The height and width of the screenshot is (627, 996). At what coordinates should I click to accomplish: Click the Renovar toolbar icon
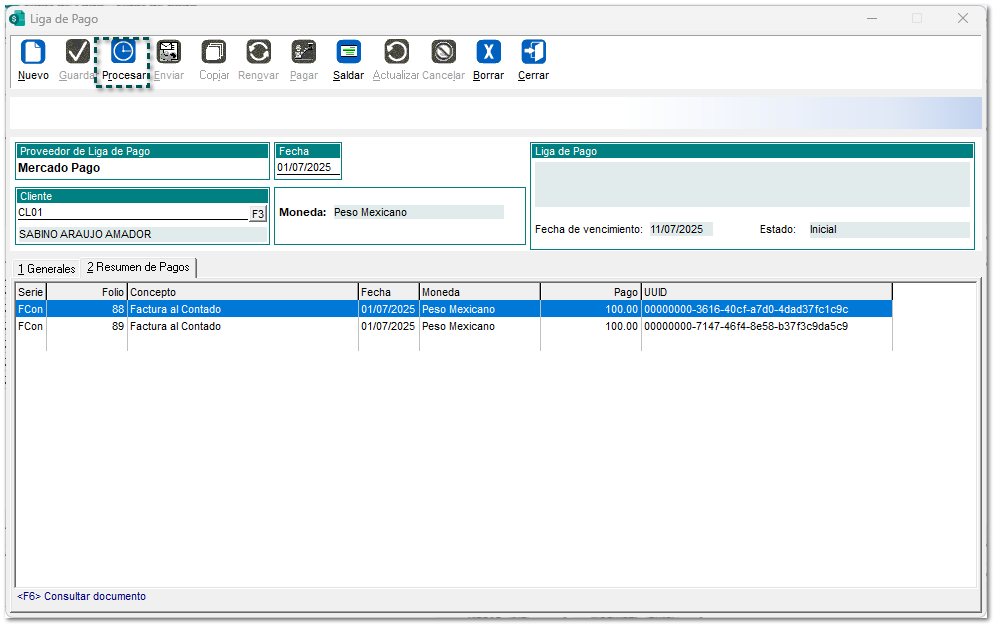click(259, 52)
